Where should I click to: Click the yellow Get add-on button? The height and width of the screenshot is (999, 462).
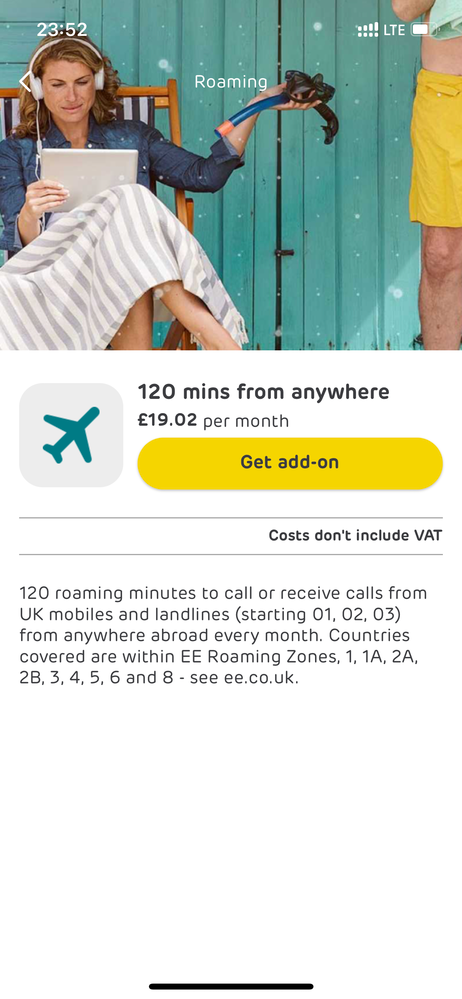coord(290,463)
